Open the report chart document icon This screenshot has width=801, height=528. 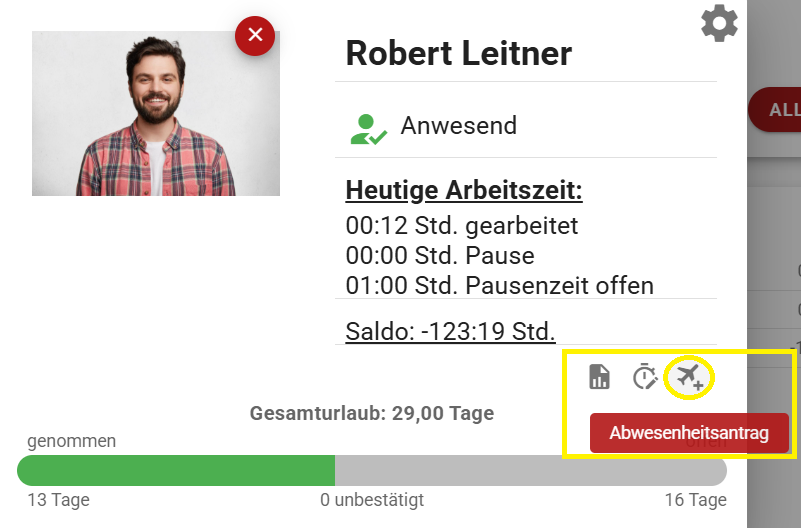pos(599,377)
